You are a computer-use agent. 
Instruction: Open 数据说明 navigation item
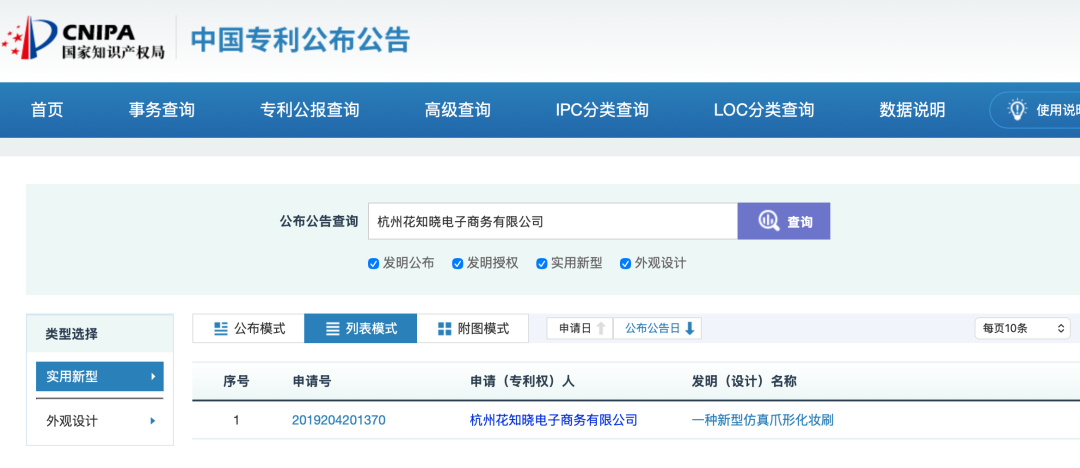[912, 110]
